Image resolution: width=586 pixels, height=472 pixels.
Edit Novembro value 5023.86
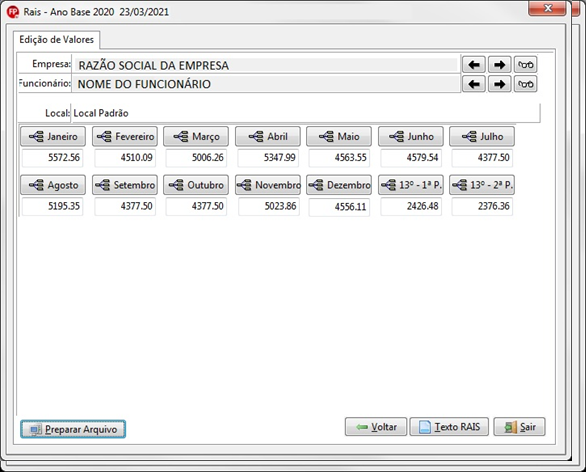(x=269, y=206)
